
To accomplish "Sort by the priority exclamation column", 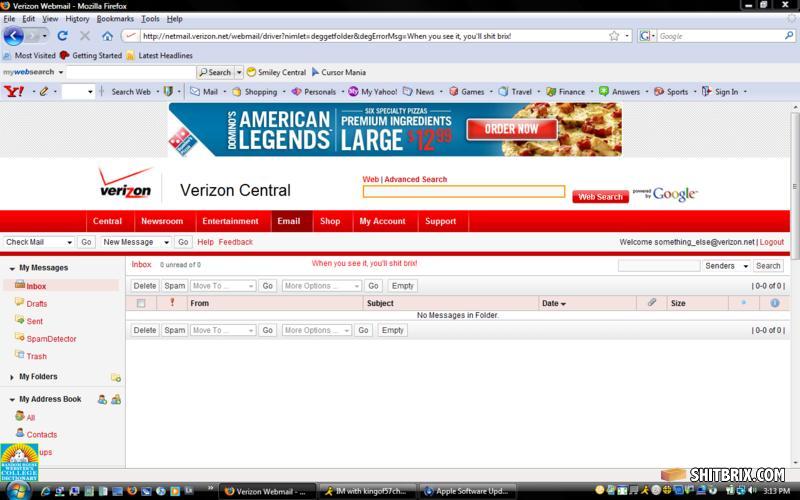I will click(172, 303).
